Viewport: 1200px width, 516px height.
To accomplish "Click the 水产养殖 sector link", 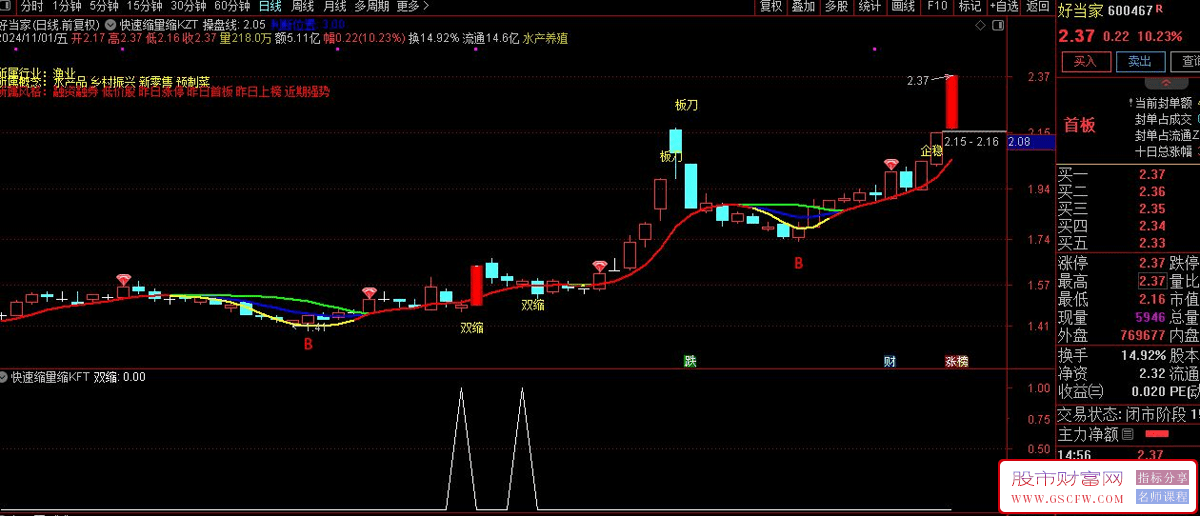I will point(545,38).
